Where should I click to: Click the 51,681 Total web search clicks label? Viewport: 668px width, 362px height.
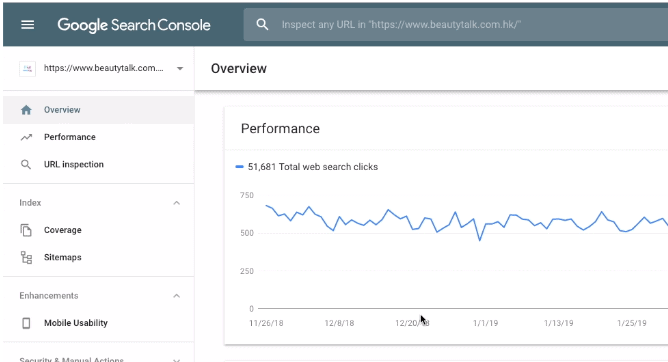coord(313,167)
